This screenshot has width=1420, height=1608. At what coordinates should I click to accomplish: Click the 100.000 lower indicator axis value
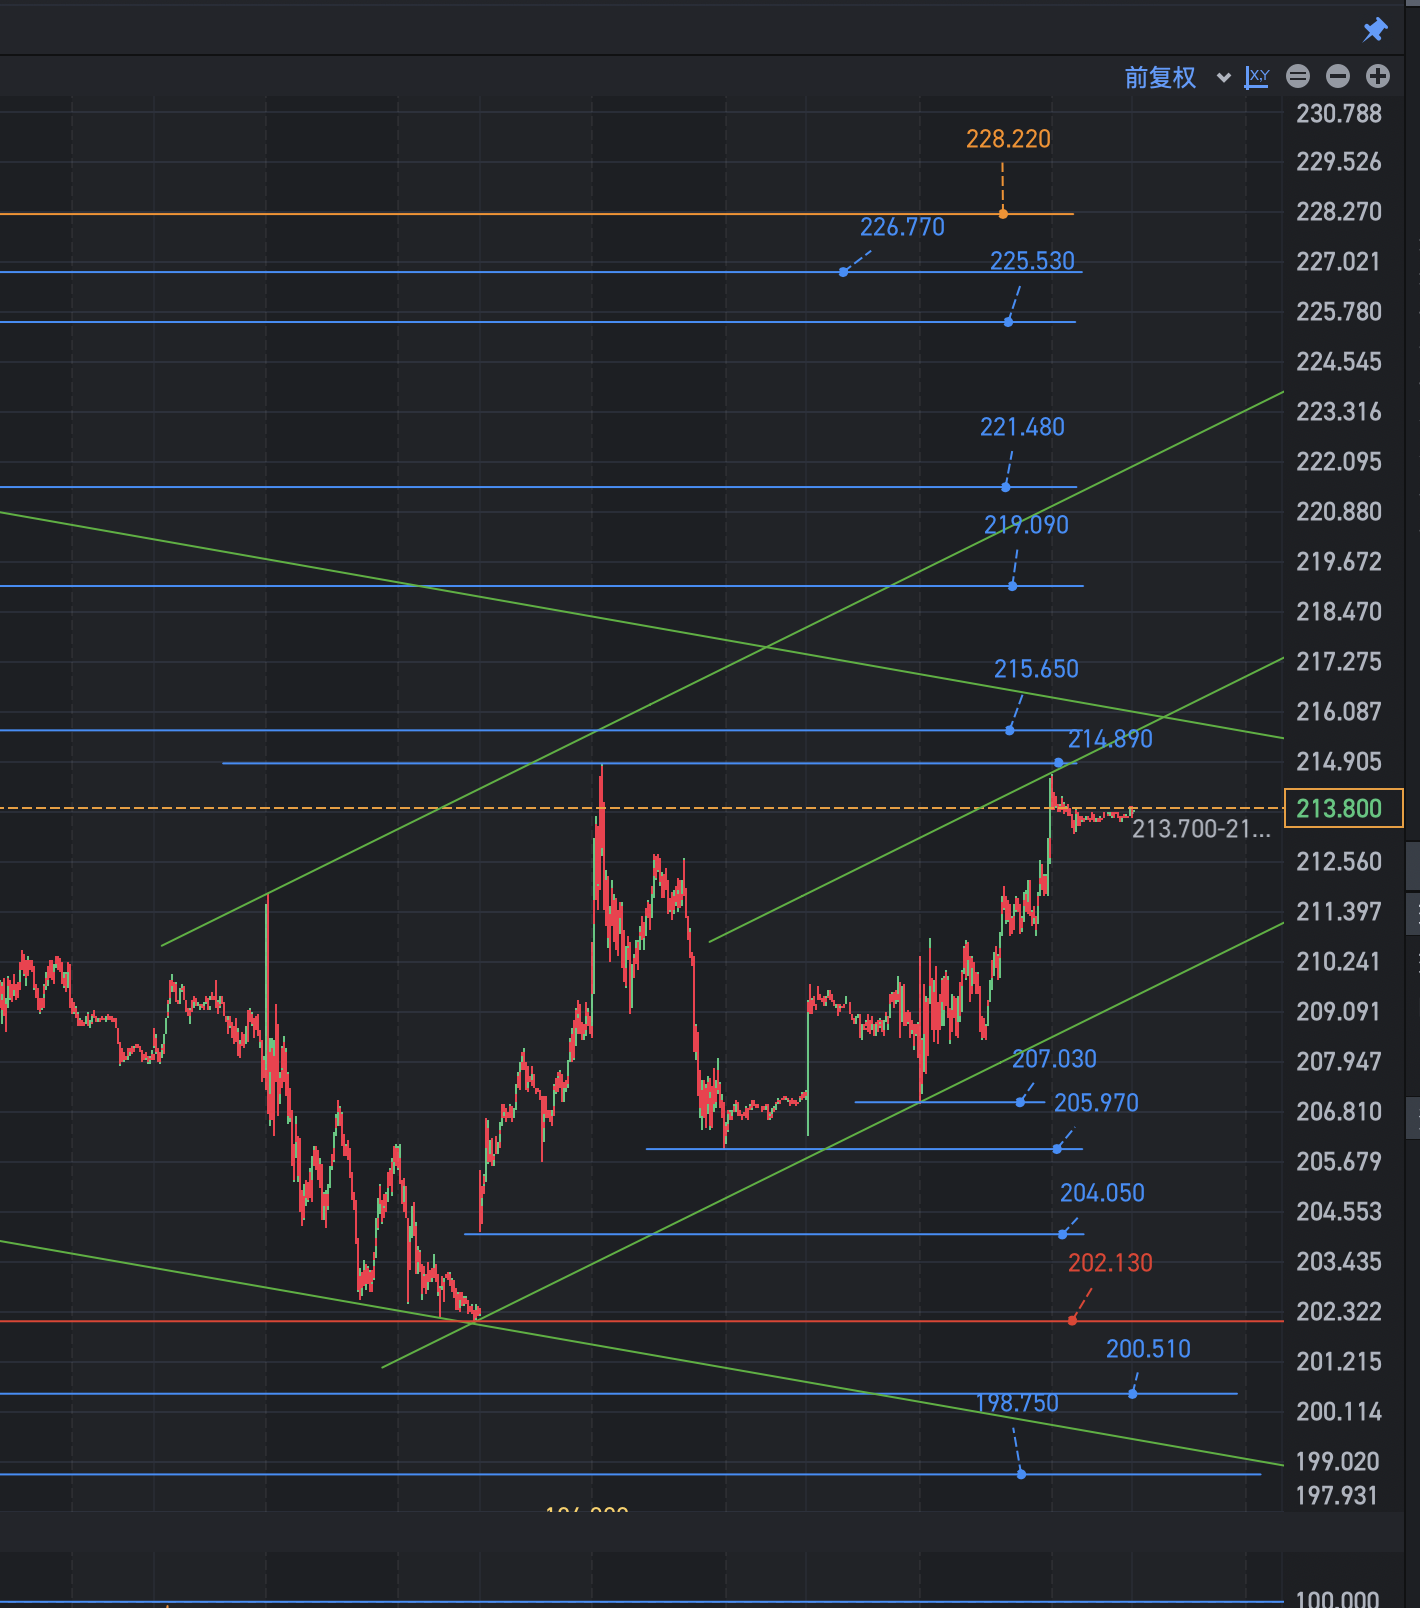coord(1337,1599)
